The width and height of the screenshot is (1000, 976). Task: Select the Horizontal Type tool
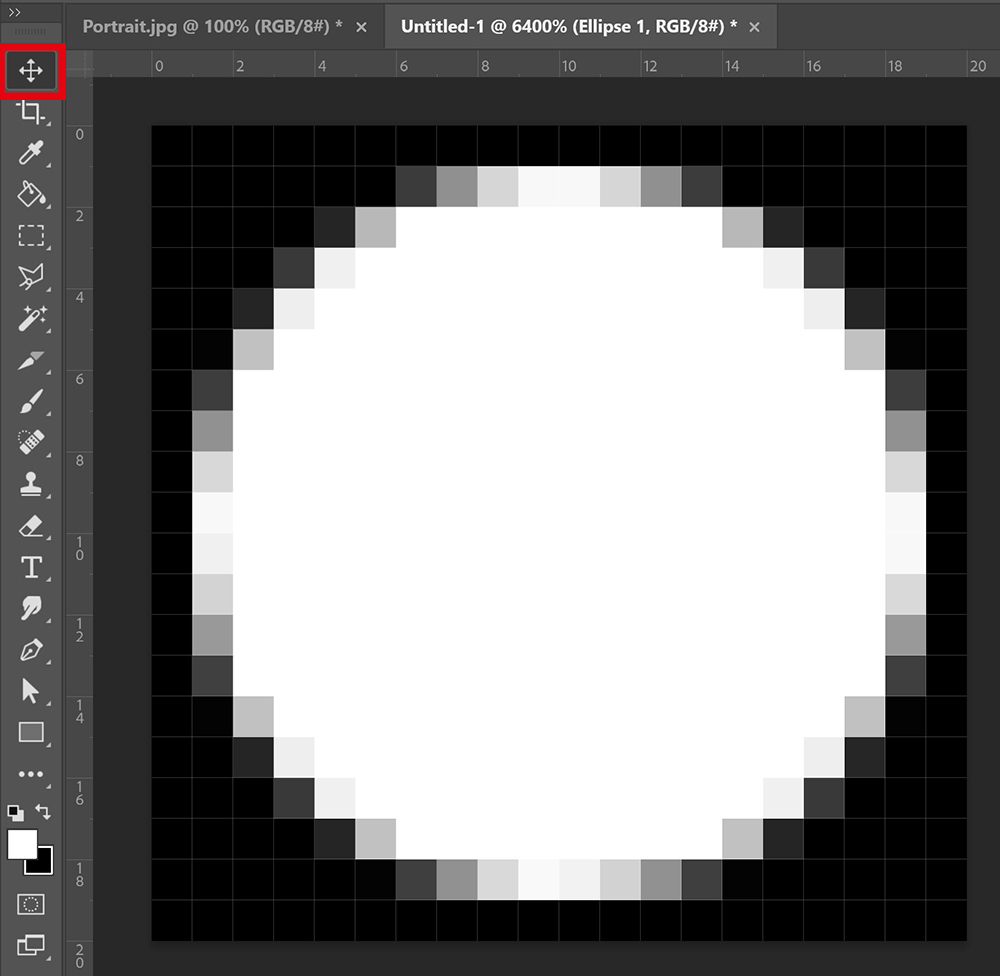(x=31, y=567)
